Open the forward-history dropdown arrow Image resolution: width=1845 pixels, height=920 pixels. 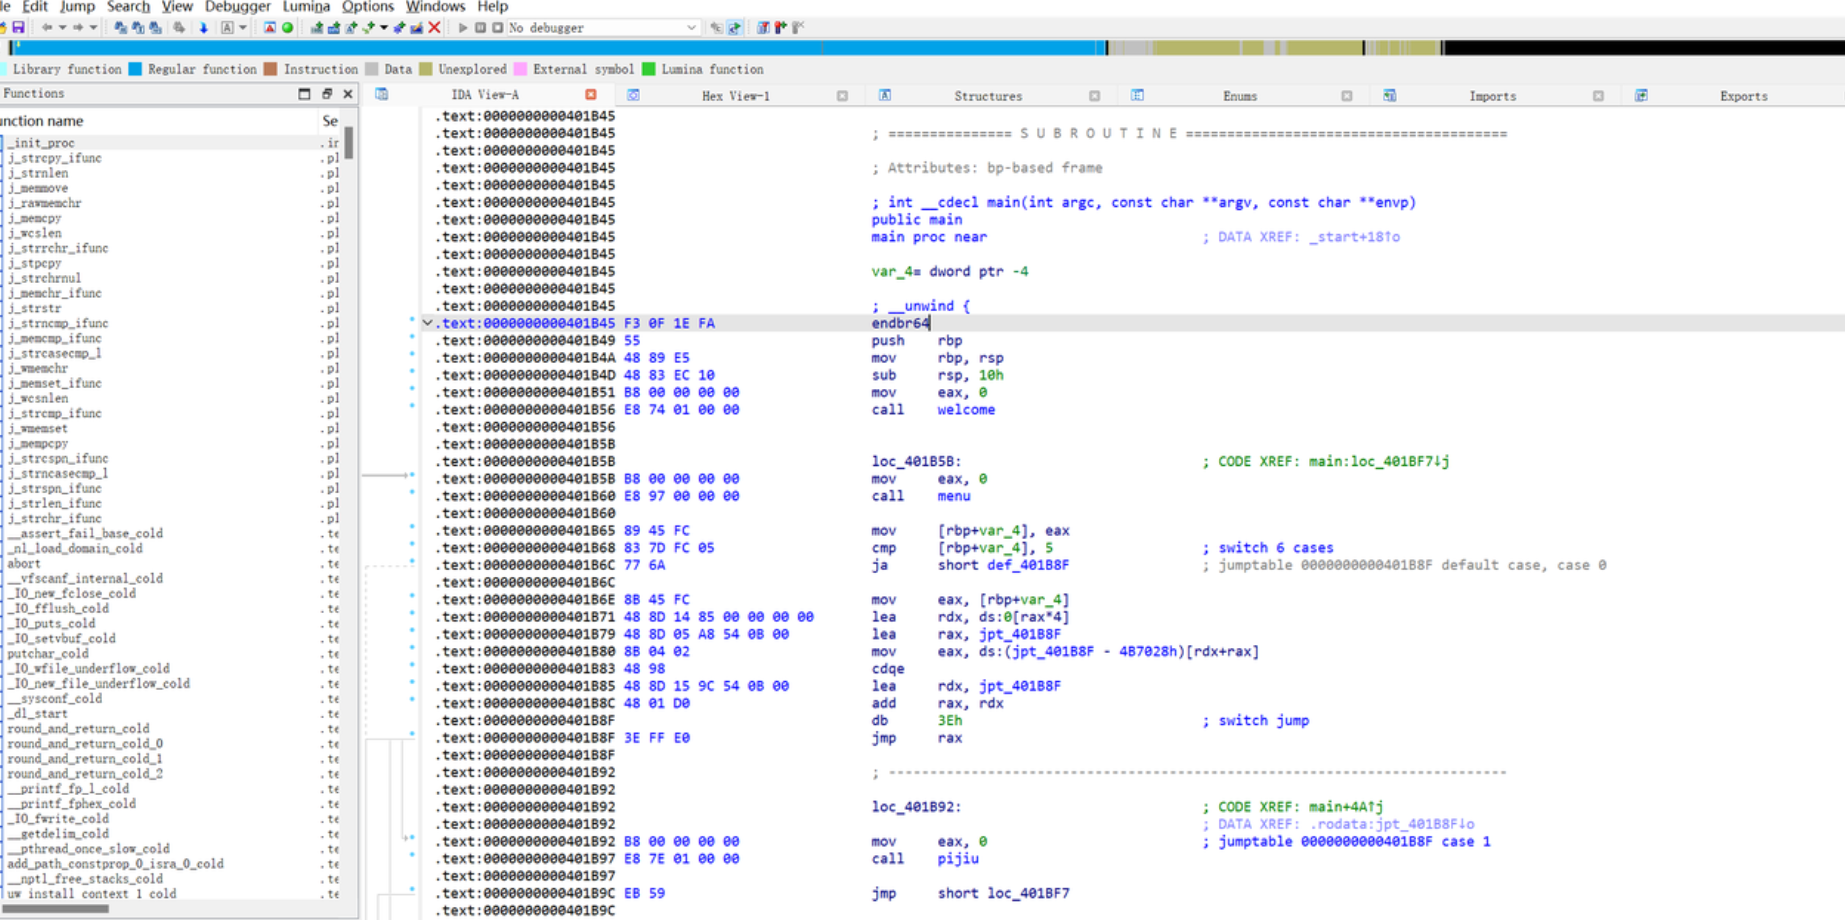pos(94,28)
